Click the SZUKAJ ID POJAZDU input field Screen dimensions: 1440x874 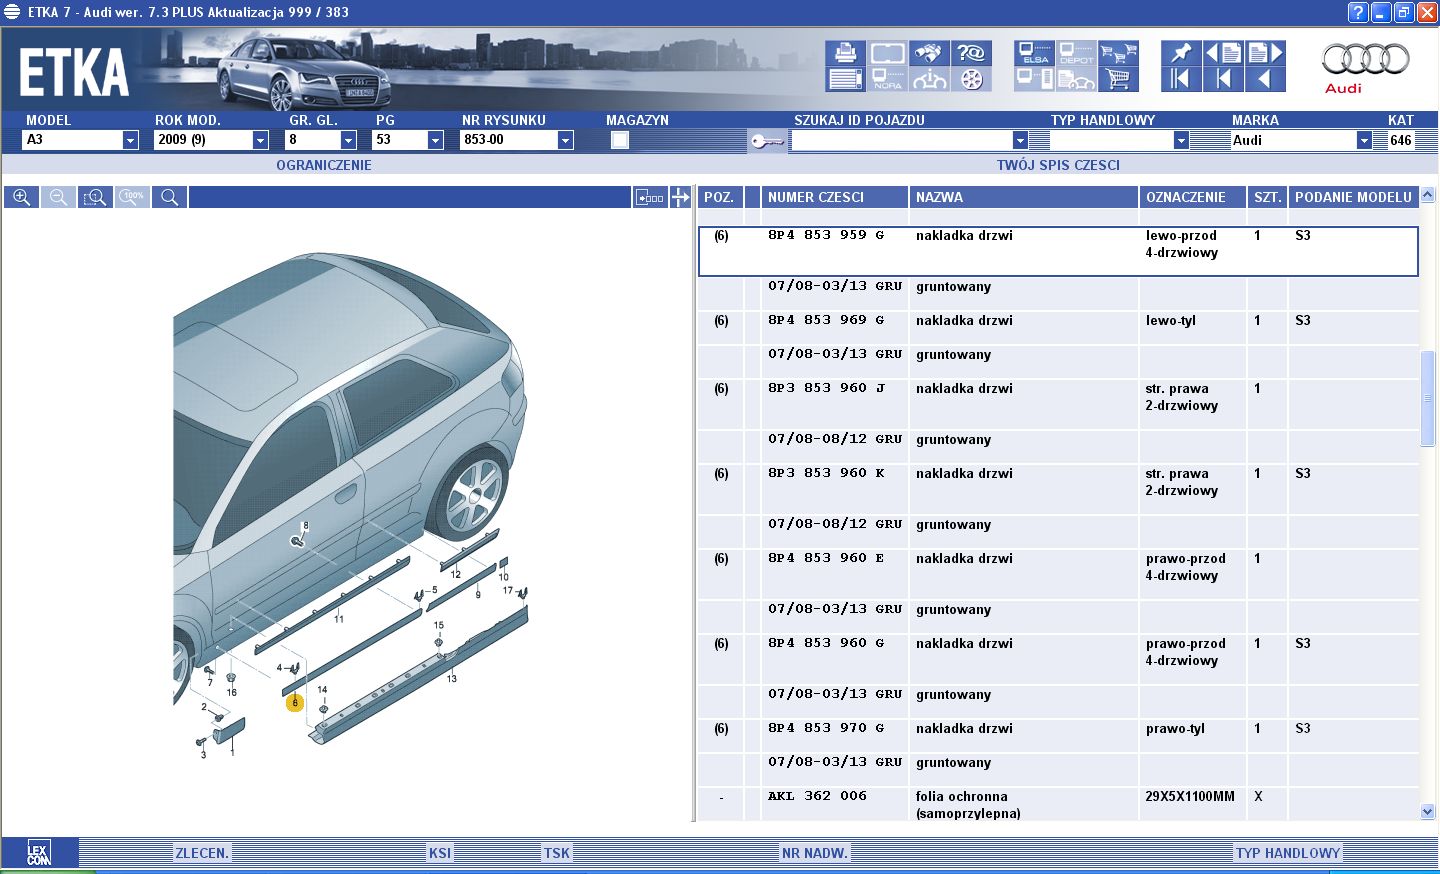pos(902,140)
